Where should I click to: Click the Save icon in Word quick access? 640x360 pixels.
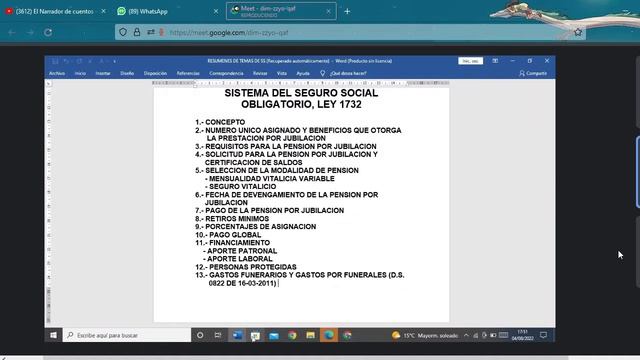(55, 61)
